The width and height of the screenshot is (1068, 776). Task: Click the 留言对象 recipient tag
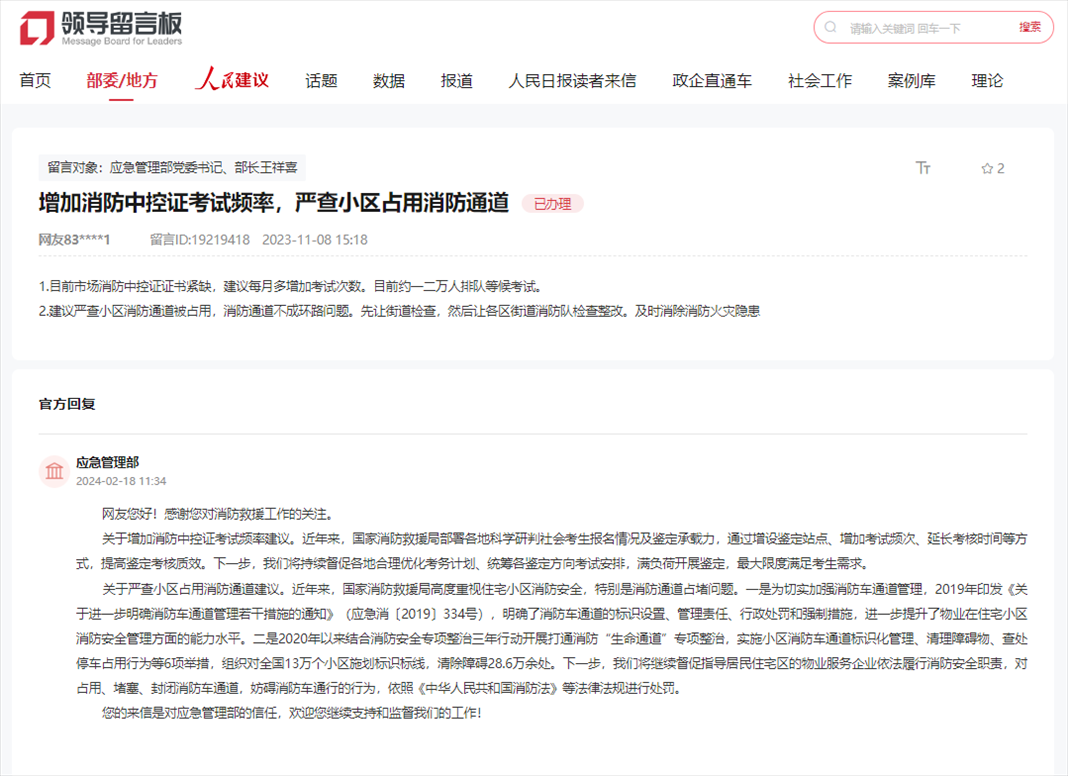pos(172,168)
